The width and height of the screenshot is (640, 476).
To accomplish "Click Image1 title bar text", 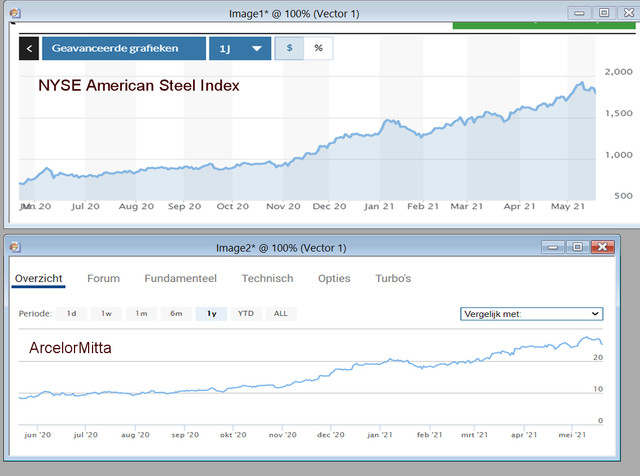I will pos(294,14).
